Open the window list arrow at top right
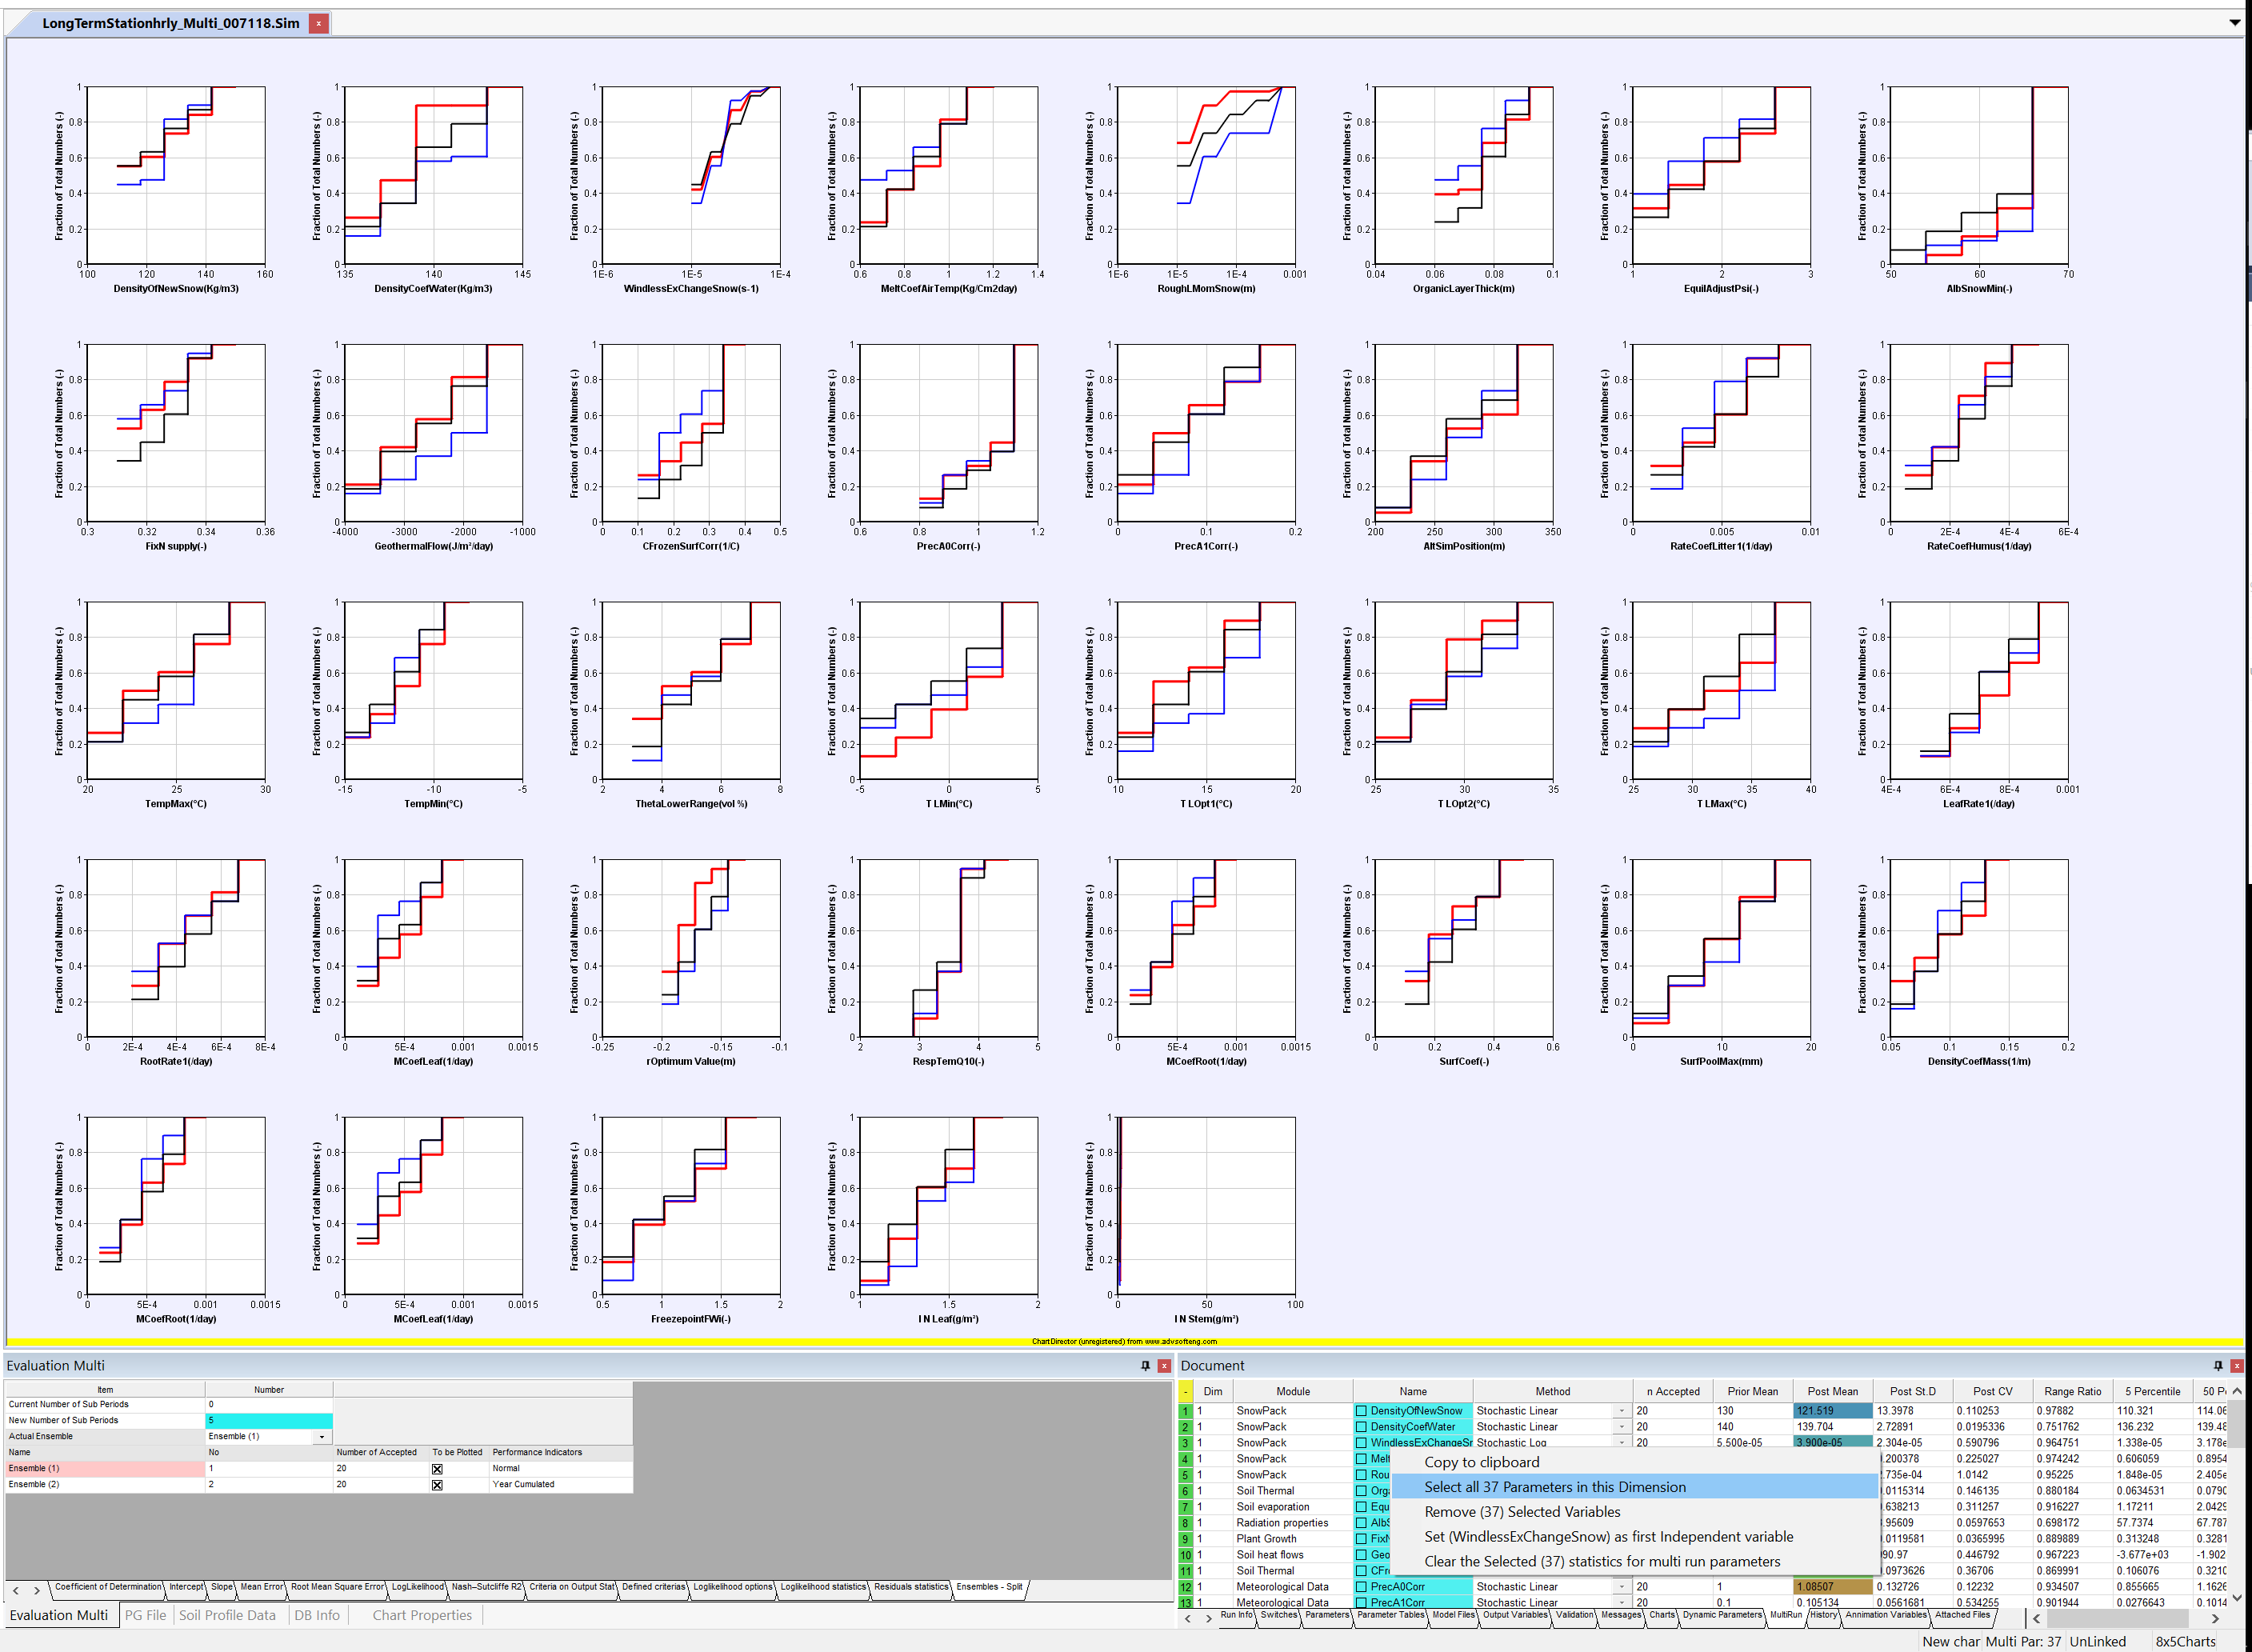The image size is (2252, 1652). point(2235,22)
